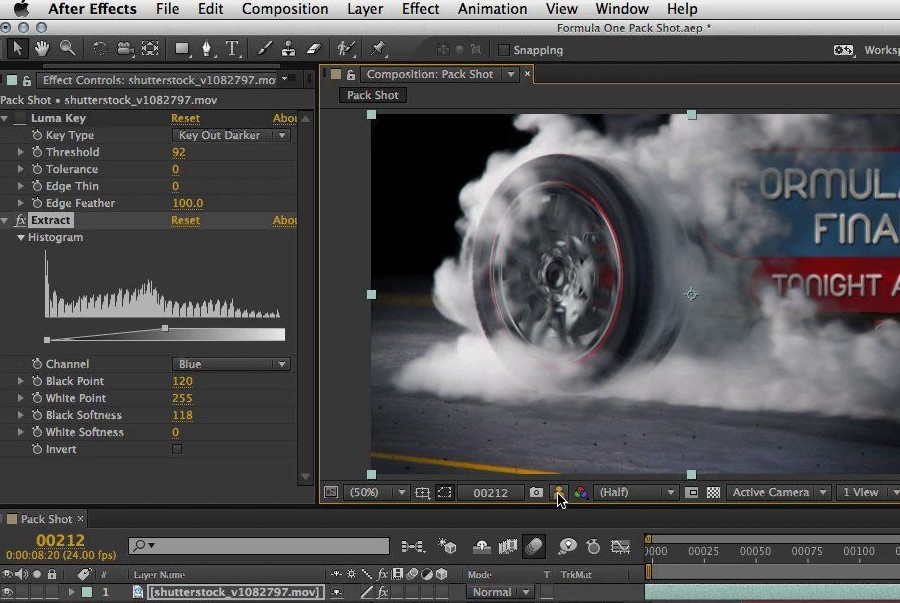Select the Eraser tool
900x603 pixels.
coord(313,48)
